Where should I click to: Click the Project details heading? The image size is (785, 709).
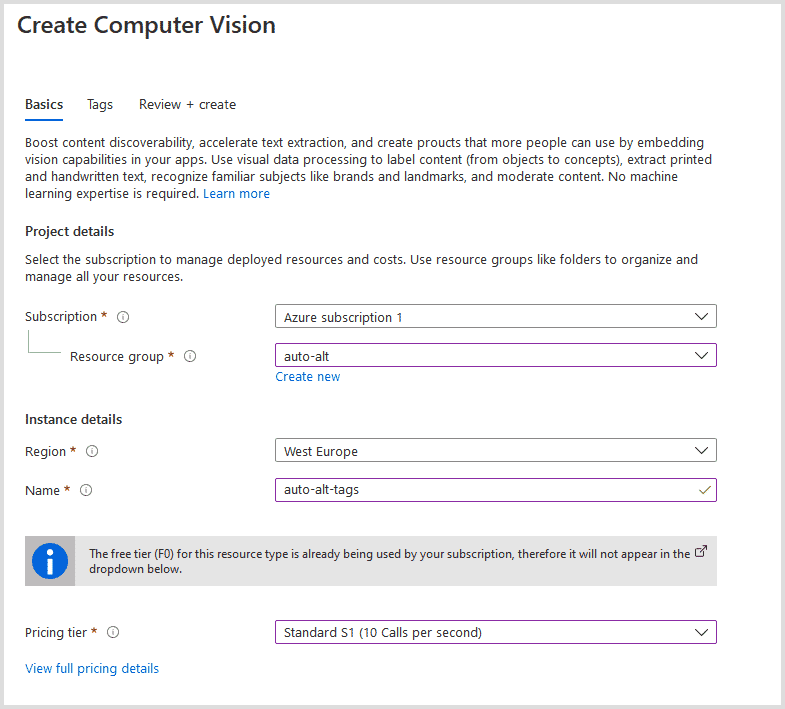[70, 232]
